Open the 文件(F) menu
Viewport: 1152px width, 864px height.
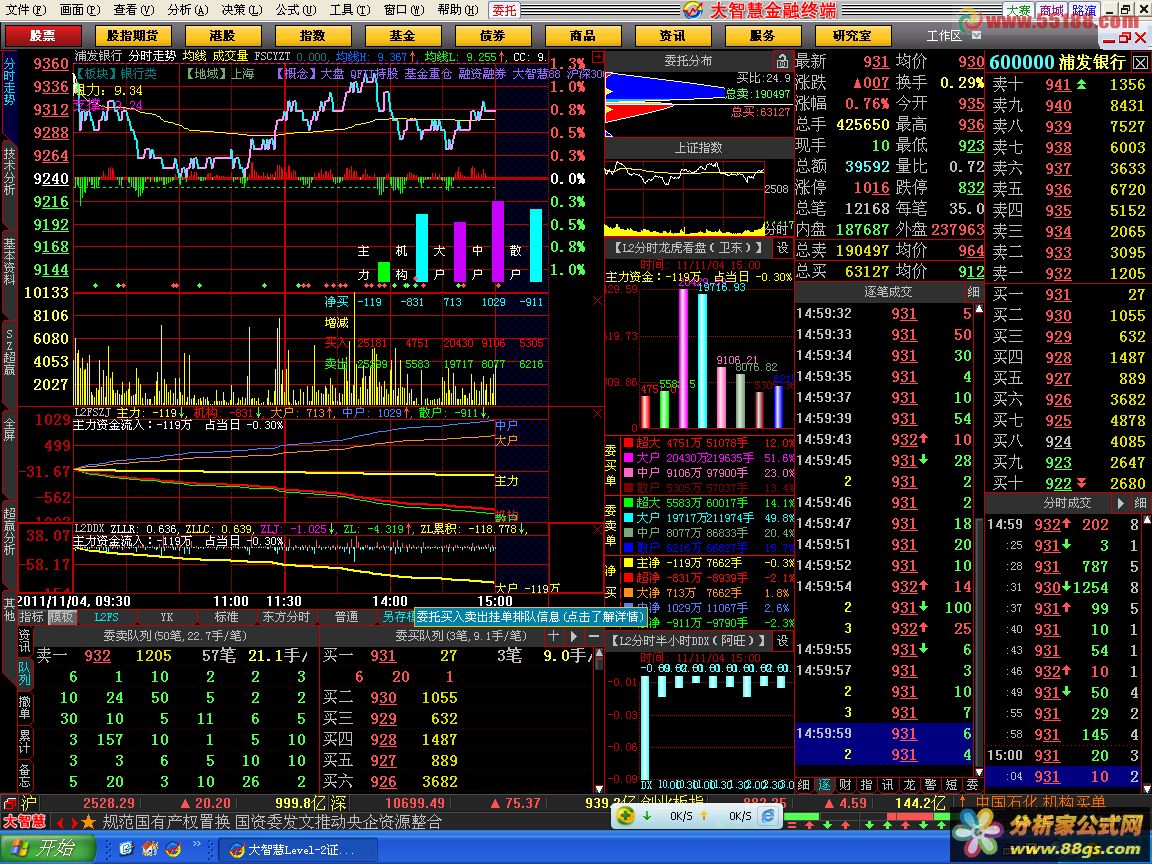click(x=26, y=10)
